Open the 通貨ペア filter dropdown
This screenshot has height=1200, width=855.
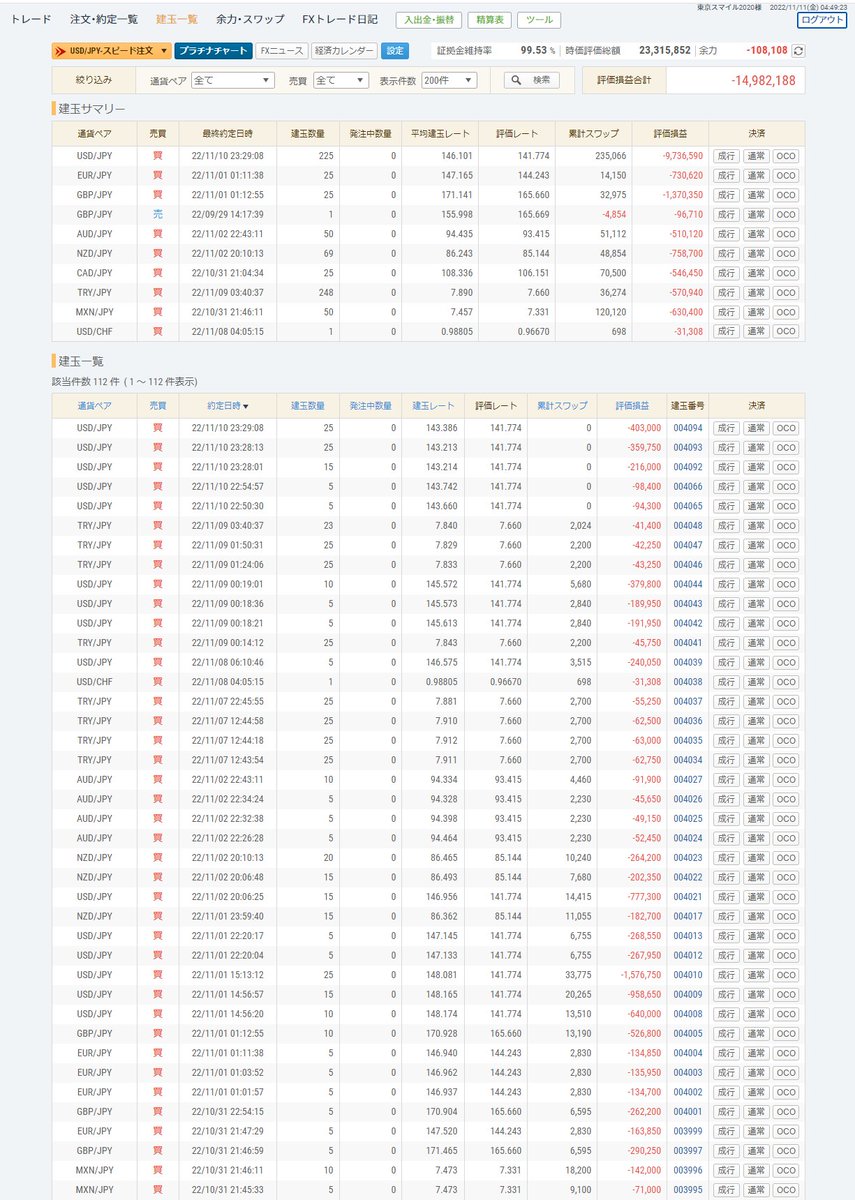click(234, 80)
